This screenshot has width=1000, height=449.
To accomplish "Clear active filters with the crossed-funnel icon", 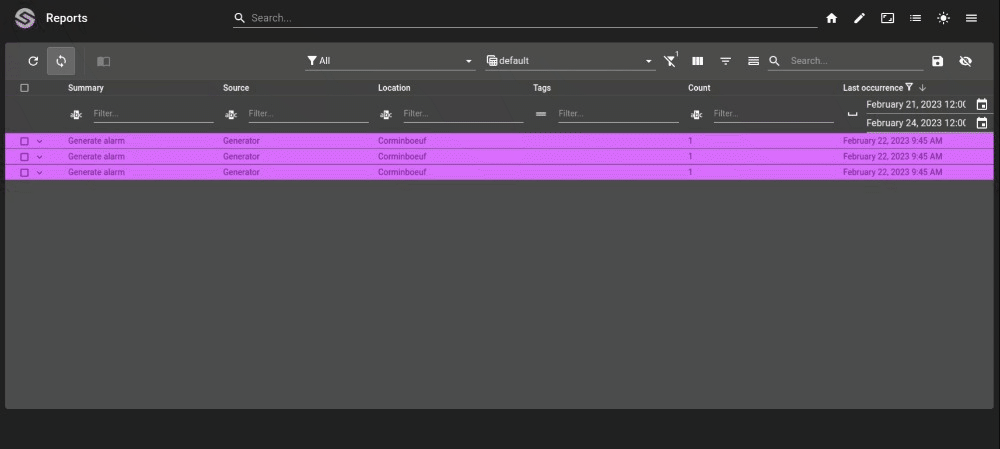I will tap(670, 61).
